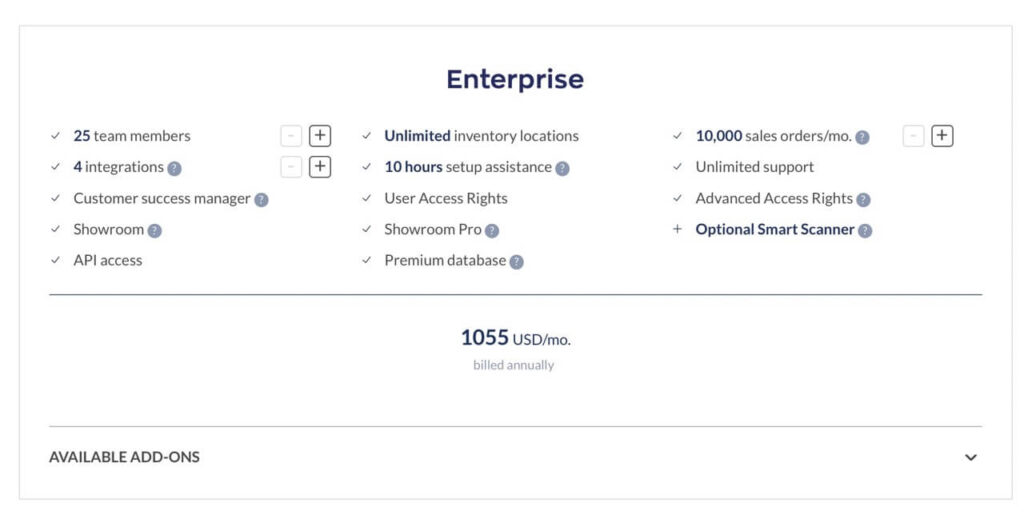Click the AVAILABLE ADD-ONS section label
The image size is (1024, 519).
click(124, 457)
